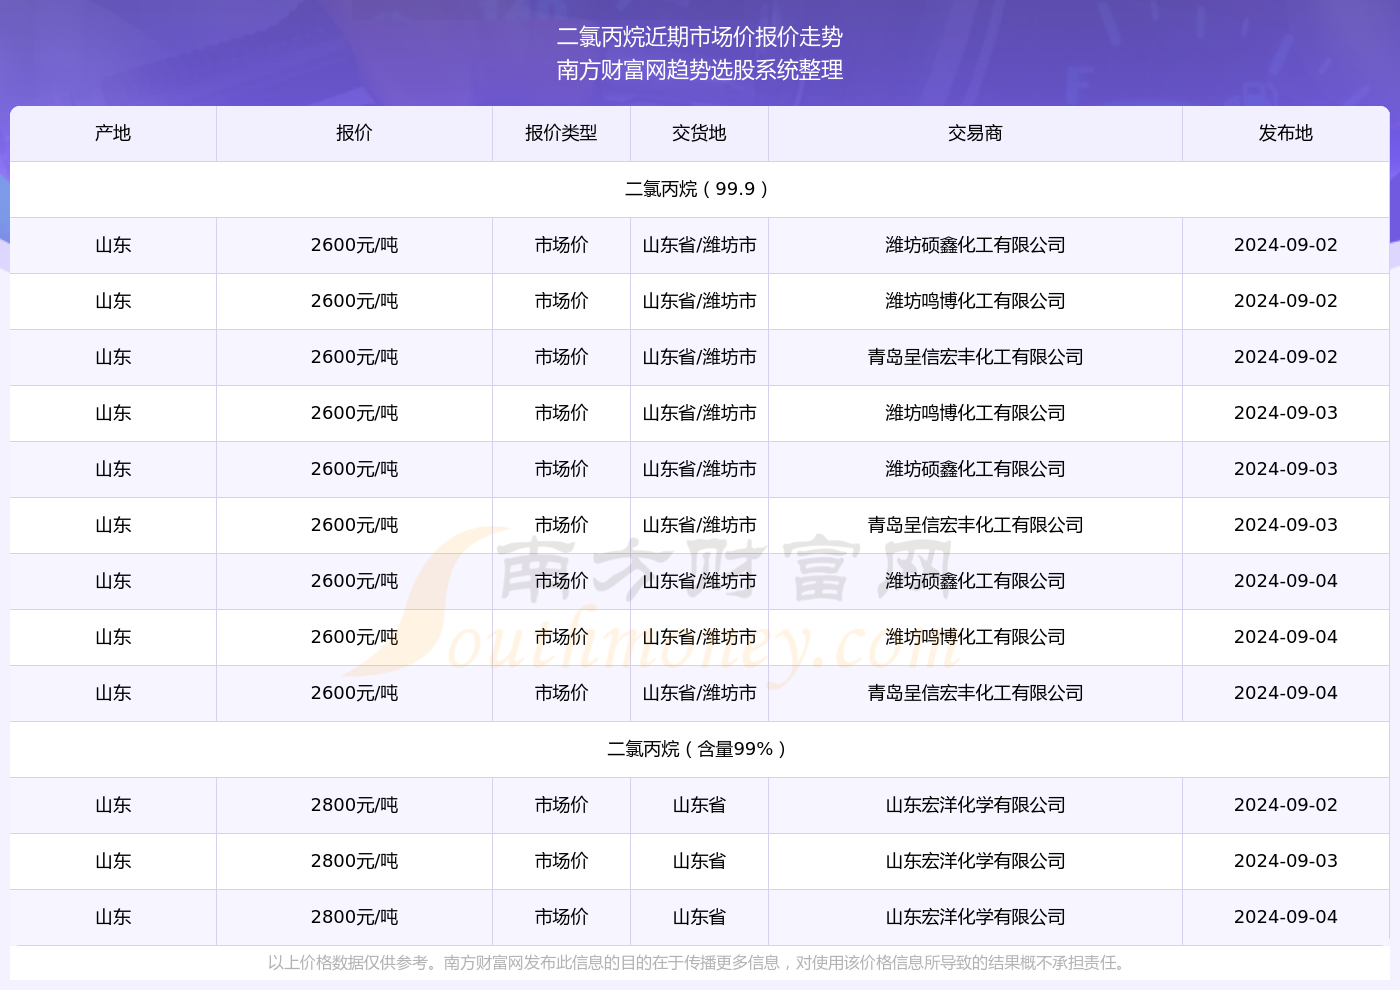Click date 2024-09-02 in the 山东宏洋化学 row
Image resolution: width=1400 pixels, height=990 pixels.
[x=1286, y=805]
